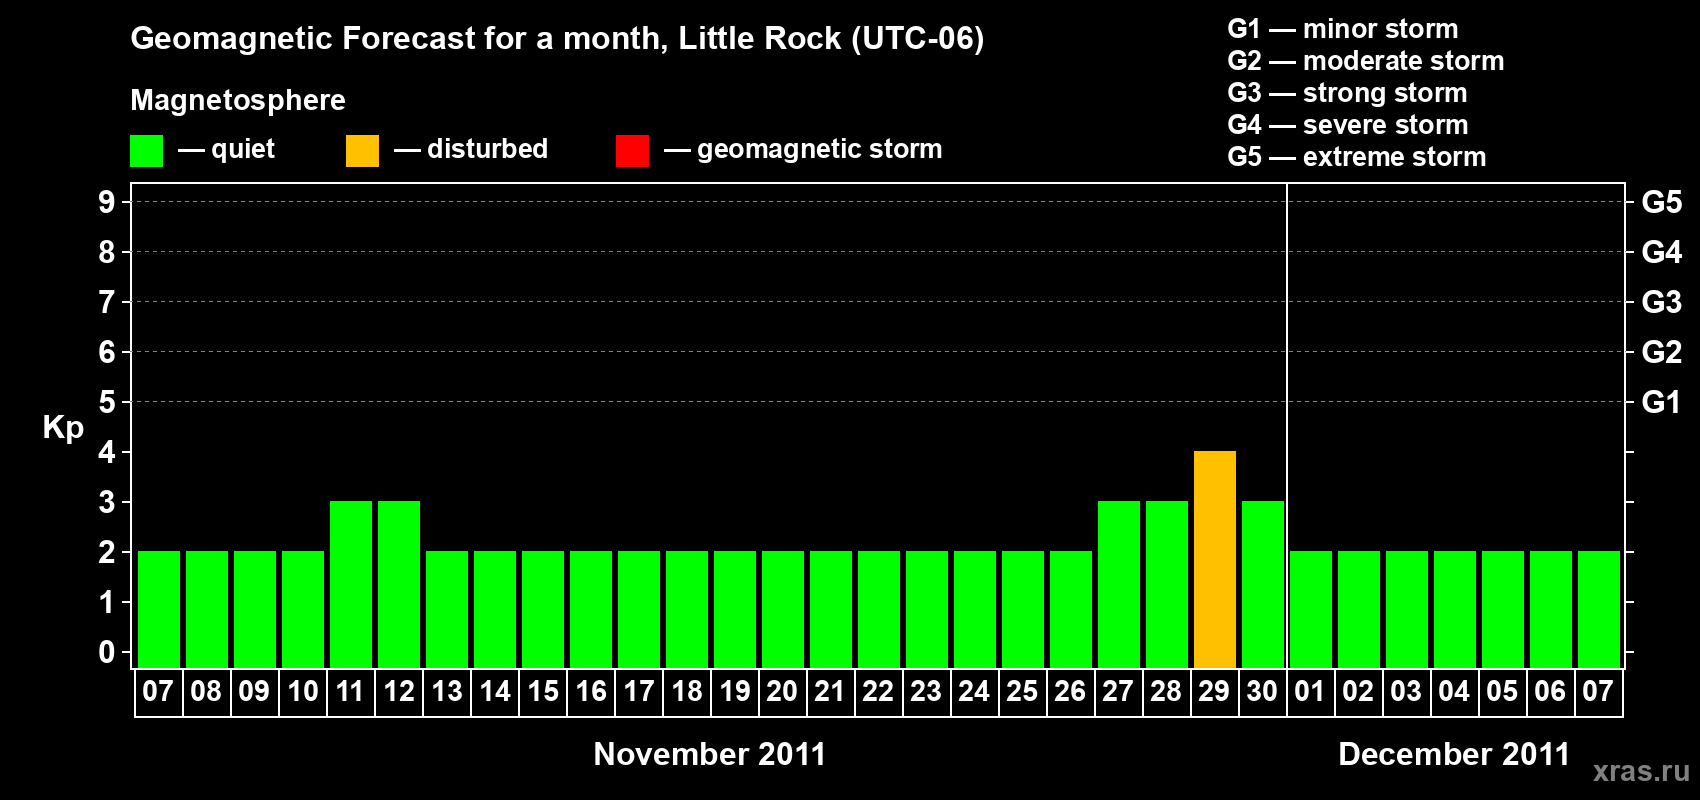Select the orange bar for November 29
This screenshot has height=800, width=1700.
1215,559
